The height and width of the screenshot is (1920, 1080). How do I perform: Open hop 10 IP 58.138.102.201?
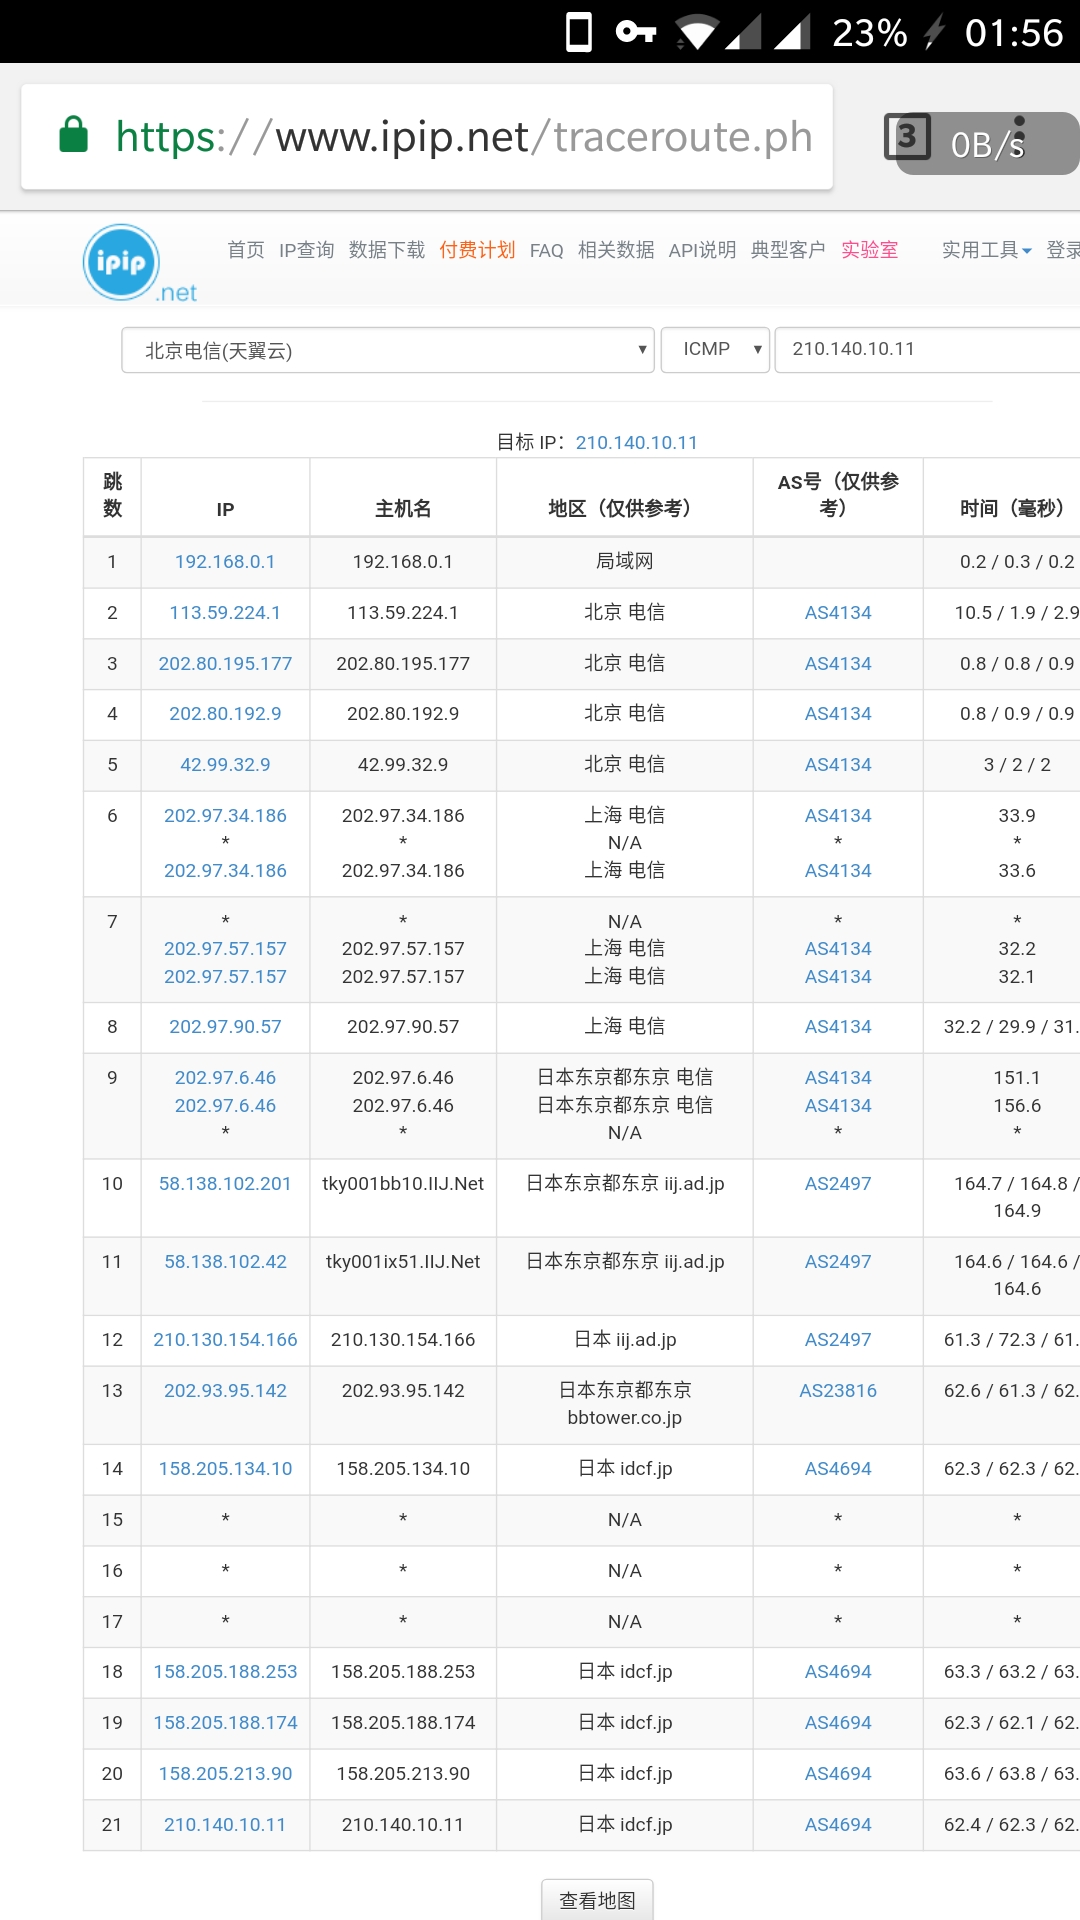pos(225,1183)
